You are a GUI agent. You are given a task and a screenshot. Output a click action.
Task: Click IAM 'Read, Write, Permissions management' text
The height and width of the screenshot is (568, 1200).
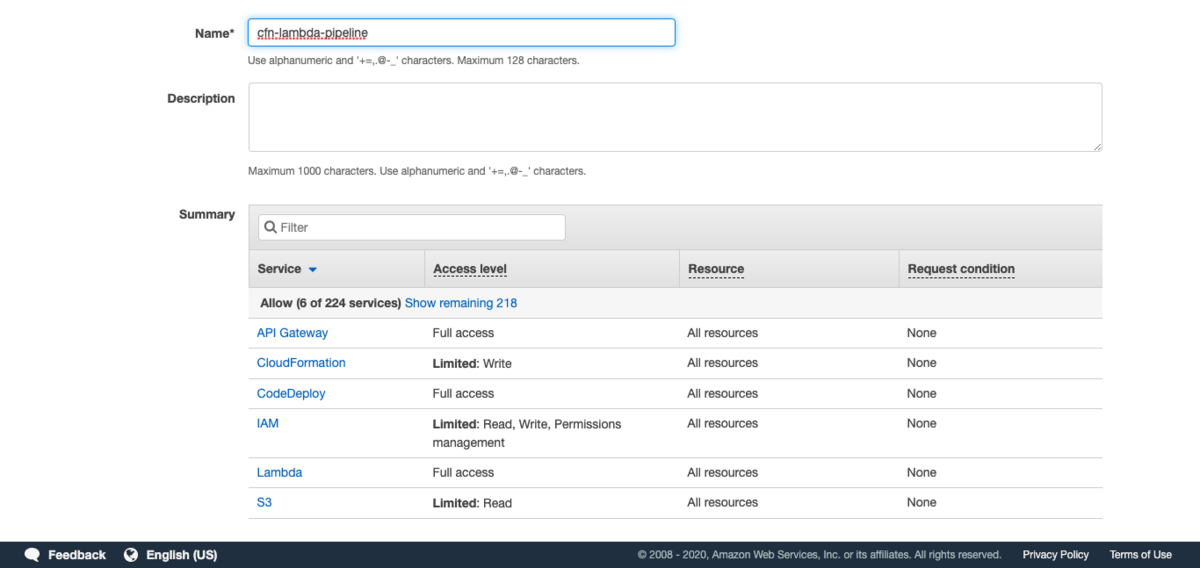pos(527,433)
